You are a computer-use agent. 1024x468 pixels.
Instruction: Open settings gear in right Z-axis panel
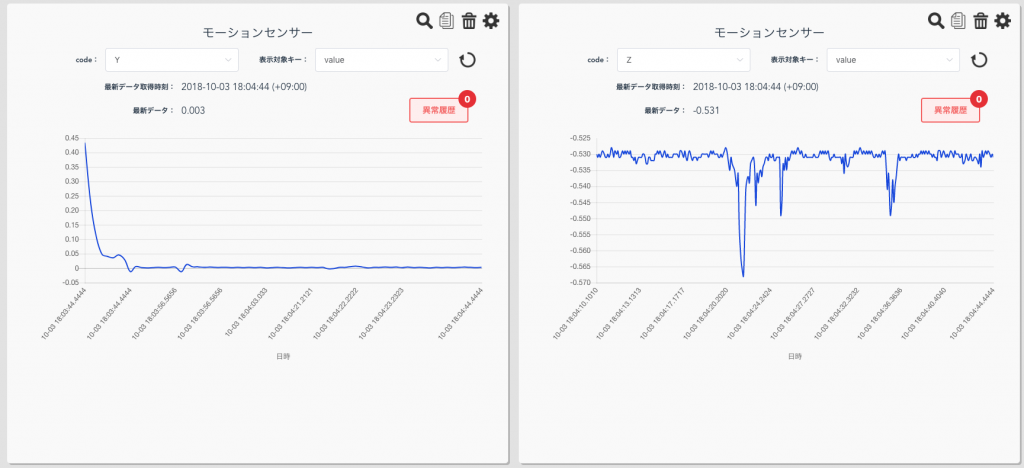(1002, 20)
